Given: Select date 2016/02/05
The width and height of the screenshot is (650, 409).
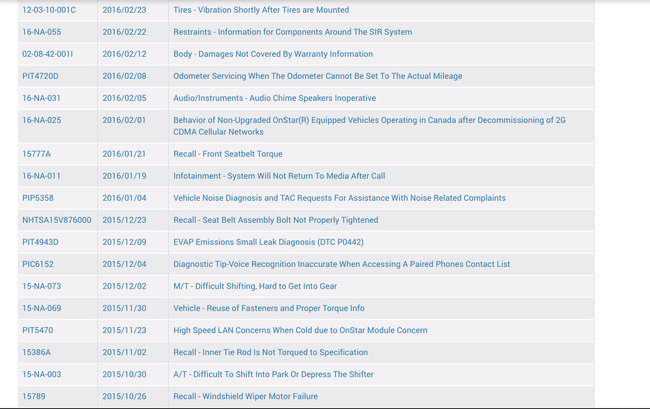Looking at the screenshot, I should (x=124, y=98).
